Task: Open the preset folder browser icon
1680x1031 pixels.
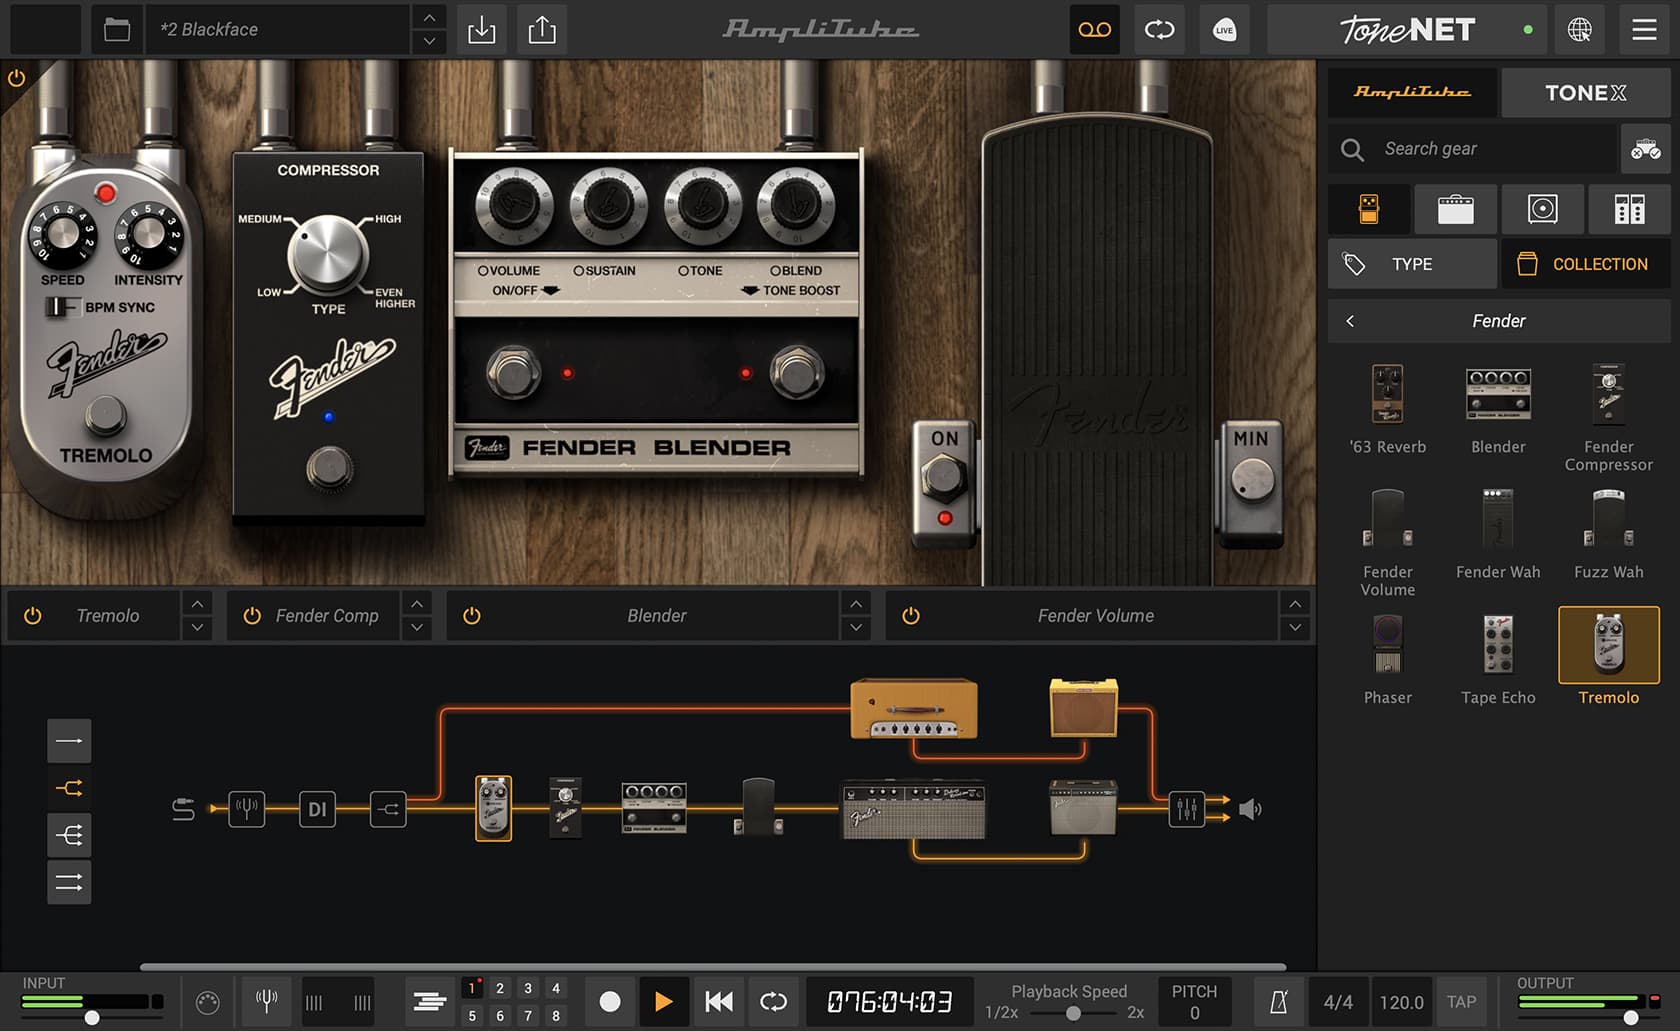Action: coord(117,30)
